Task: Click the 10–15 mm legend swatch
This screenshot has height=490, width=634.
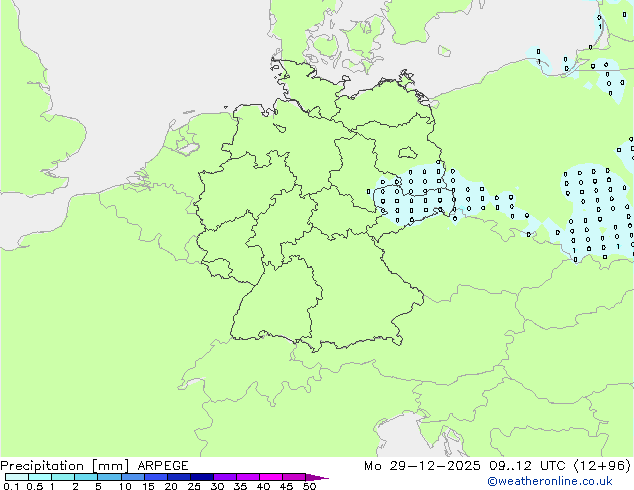Action: pyautogui.click(x=133, y=477)
